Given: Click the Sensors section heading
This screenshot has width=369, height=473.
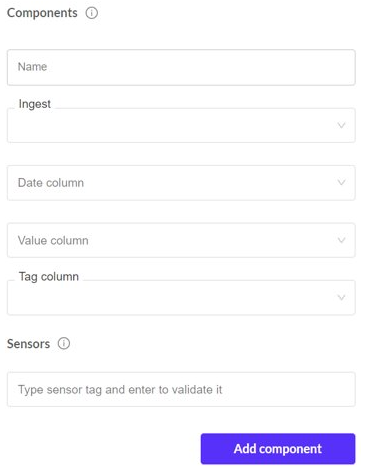Looking at the screenshot, I should [x=28, y=344].
